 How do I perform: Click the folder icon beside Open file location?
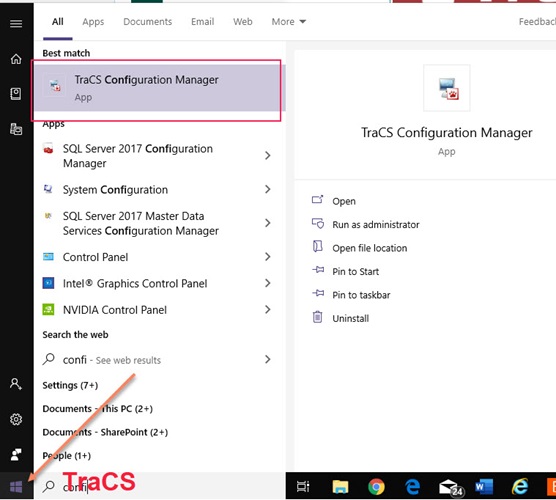[x=318, y=246]
